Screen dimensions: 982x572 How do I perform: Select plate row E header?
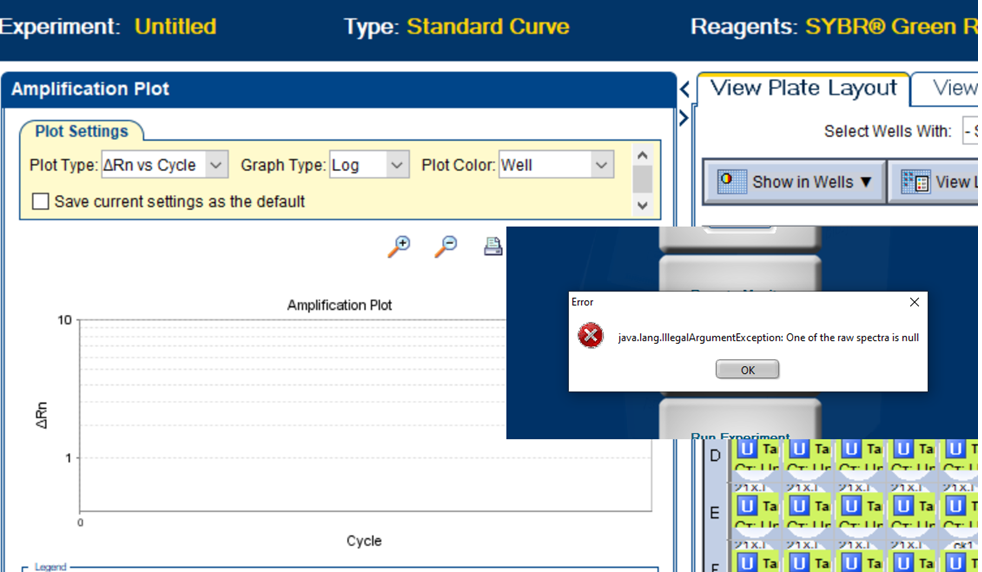[715, 513]
